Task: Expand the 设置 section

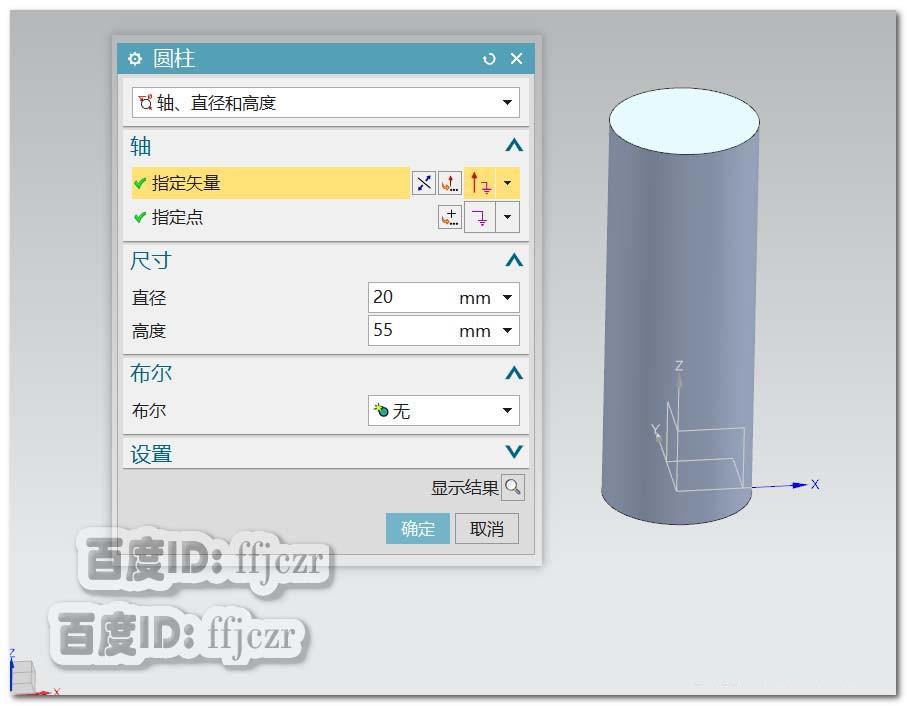Action: point(513,451)
